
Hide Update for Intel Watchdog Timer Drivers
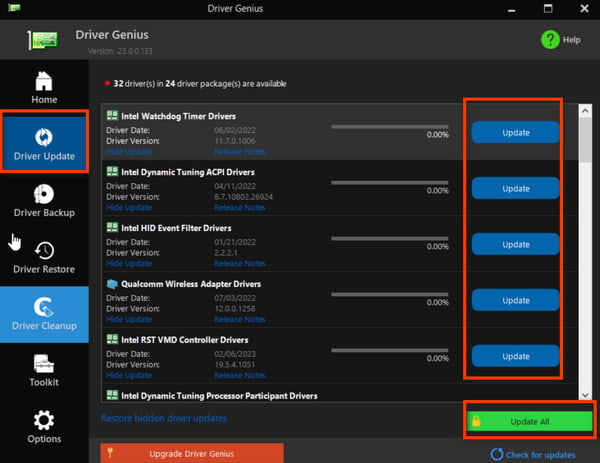pos(129,152)
